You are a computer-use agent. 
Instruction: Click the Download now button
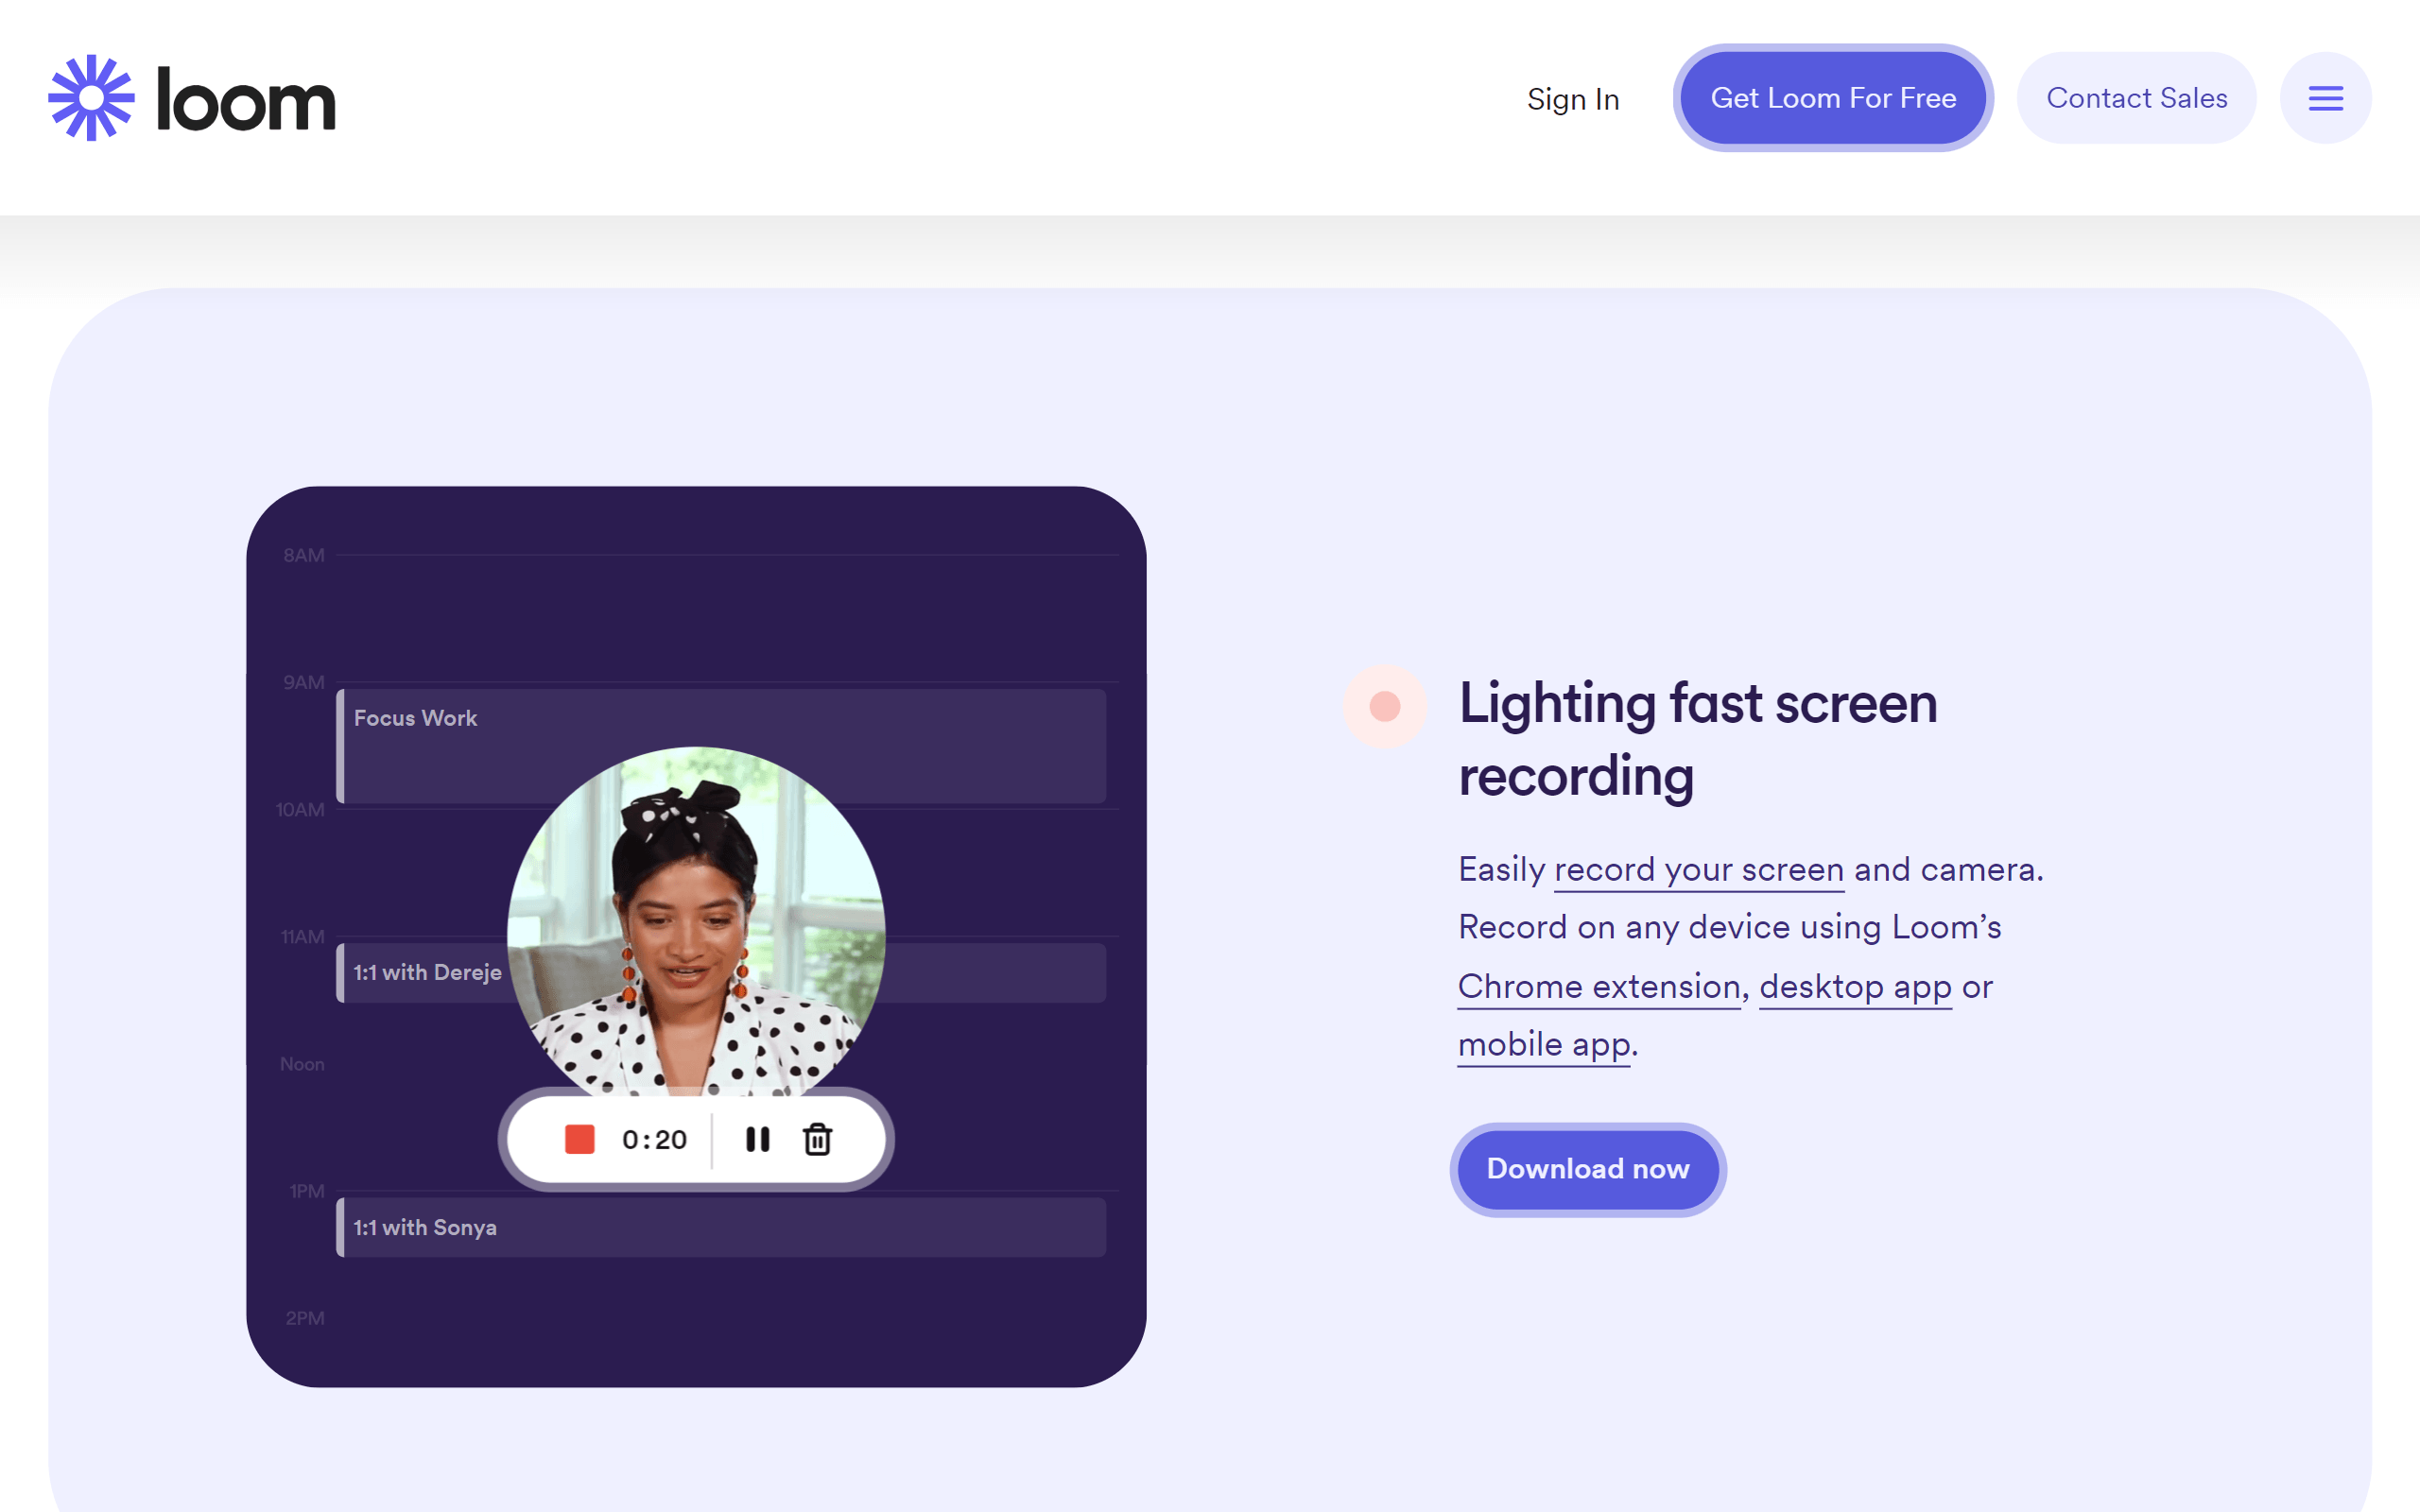[x=1588, y=1169]
